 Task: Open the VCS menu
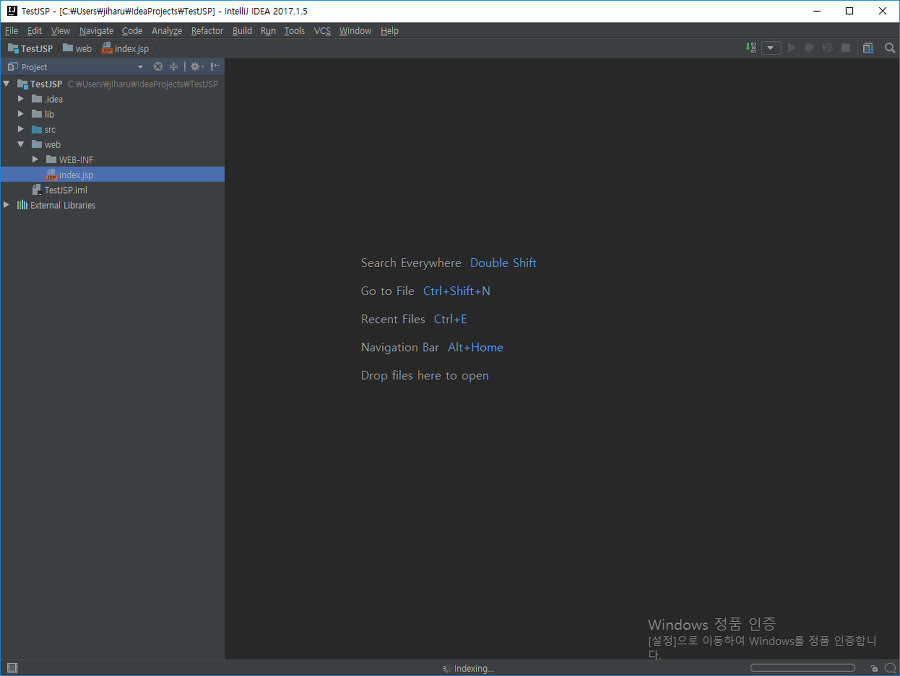tap(322, 31)
